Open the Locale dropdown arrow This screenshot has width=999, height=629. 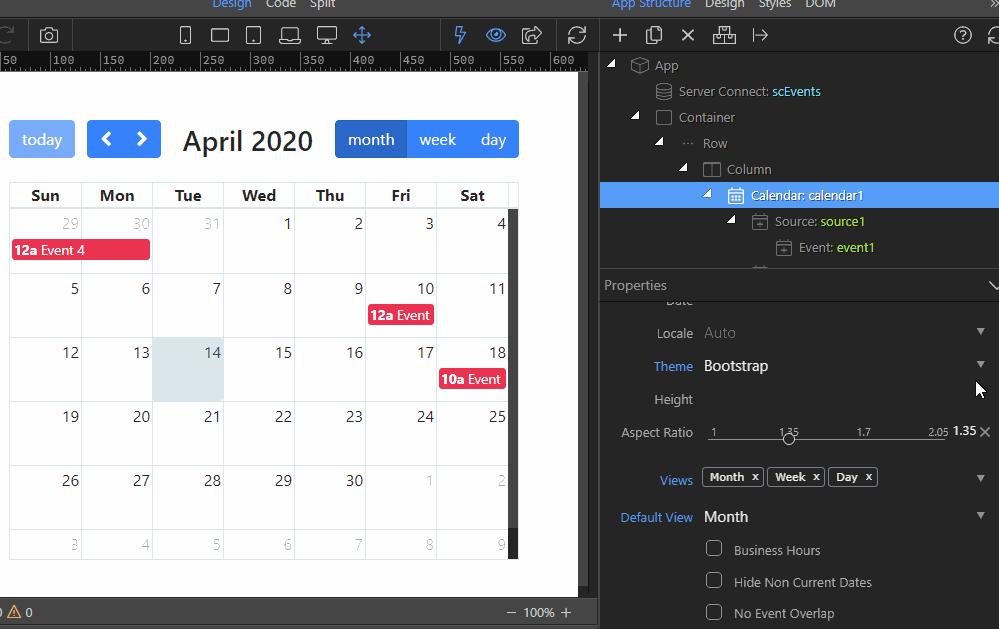click(x=981, y=331)
